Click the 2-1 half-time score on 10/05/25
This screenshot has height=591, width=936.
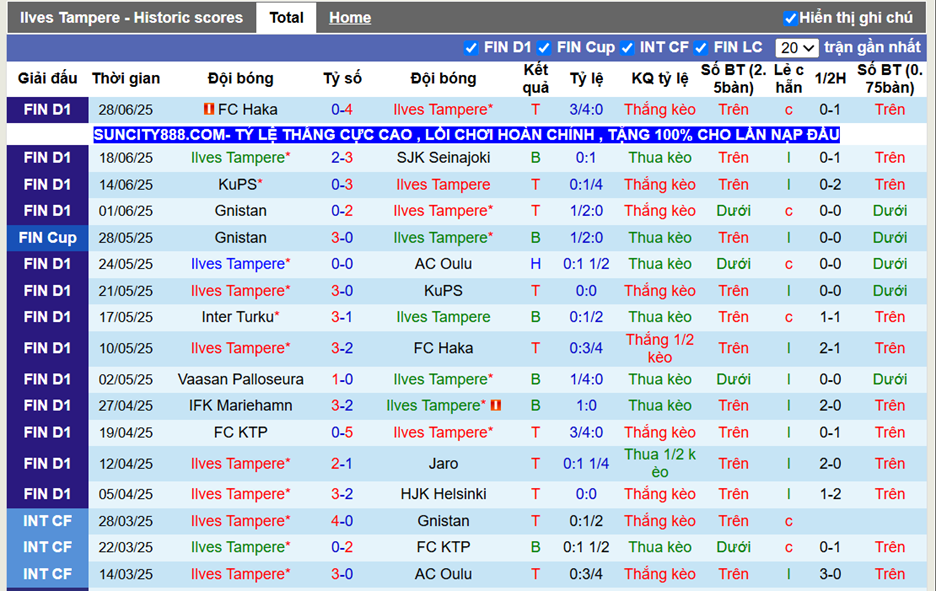pyautogui.click(x=830, y=348)
